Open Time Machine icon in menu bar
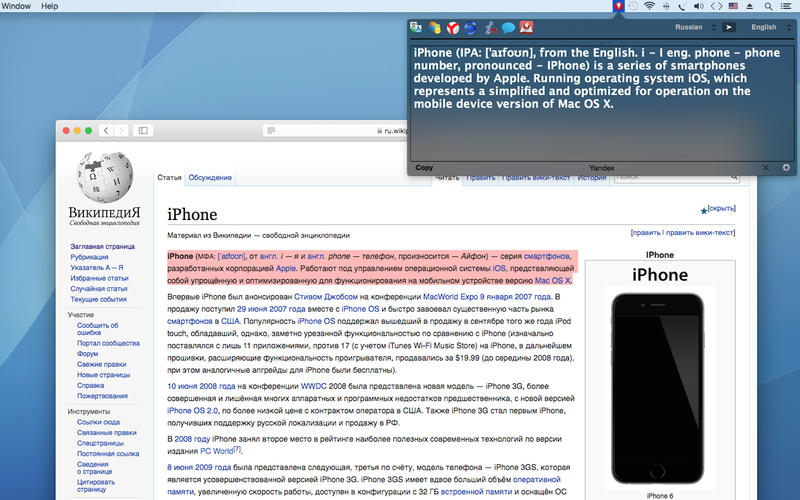 click(633, 6)
